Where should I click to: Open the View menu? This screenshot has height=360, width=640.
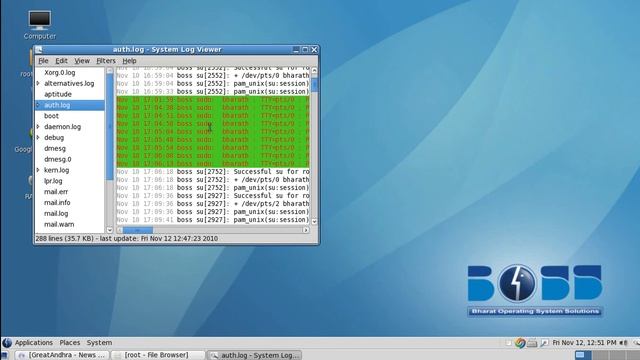[82, 61]
